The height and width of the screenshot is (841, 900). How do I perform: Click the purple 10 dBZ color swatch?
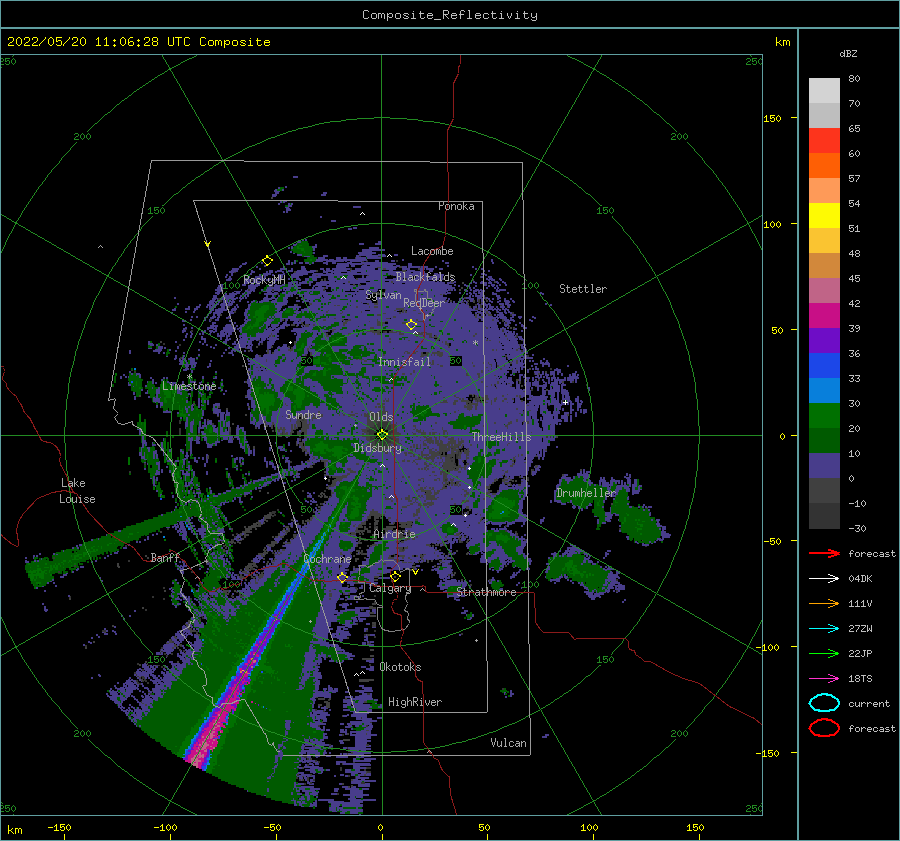824,466
